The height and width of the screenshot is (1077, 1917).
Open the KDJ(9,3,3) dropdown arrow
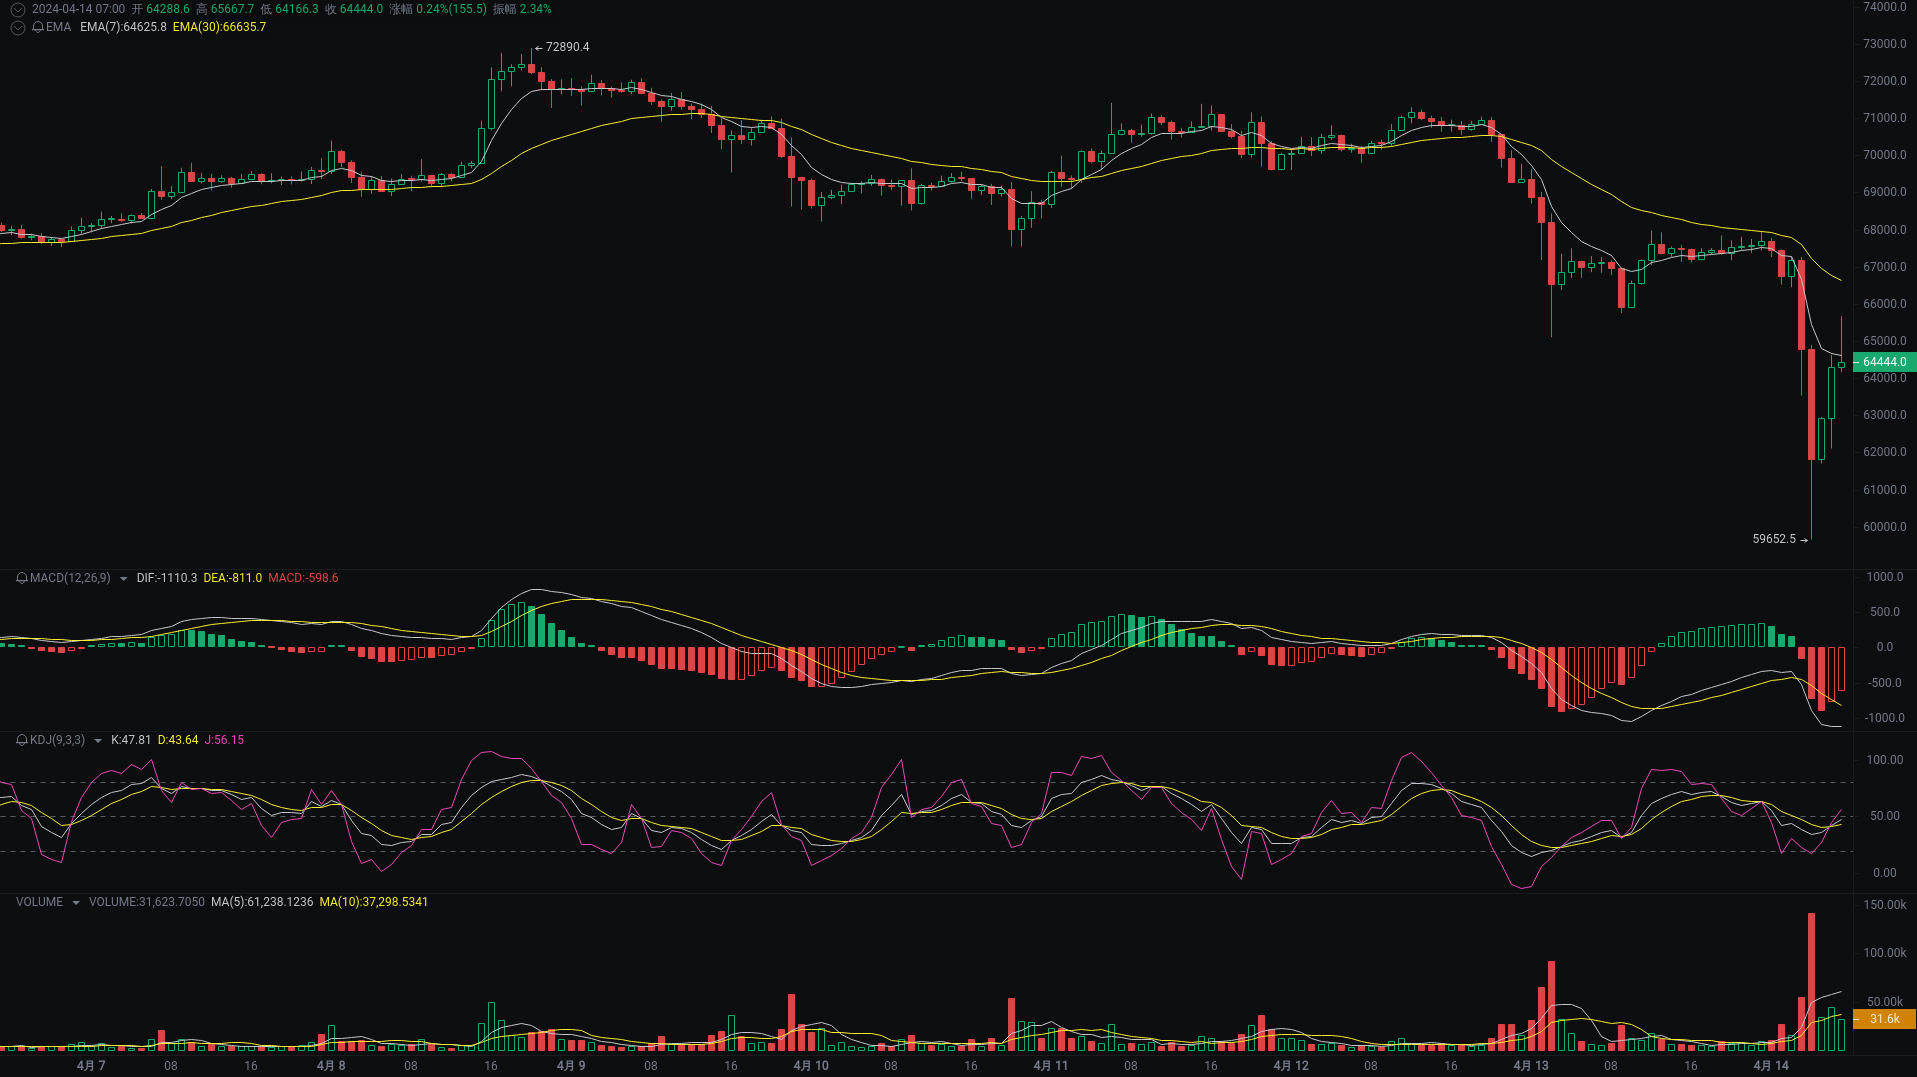tap(97, 741)
